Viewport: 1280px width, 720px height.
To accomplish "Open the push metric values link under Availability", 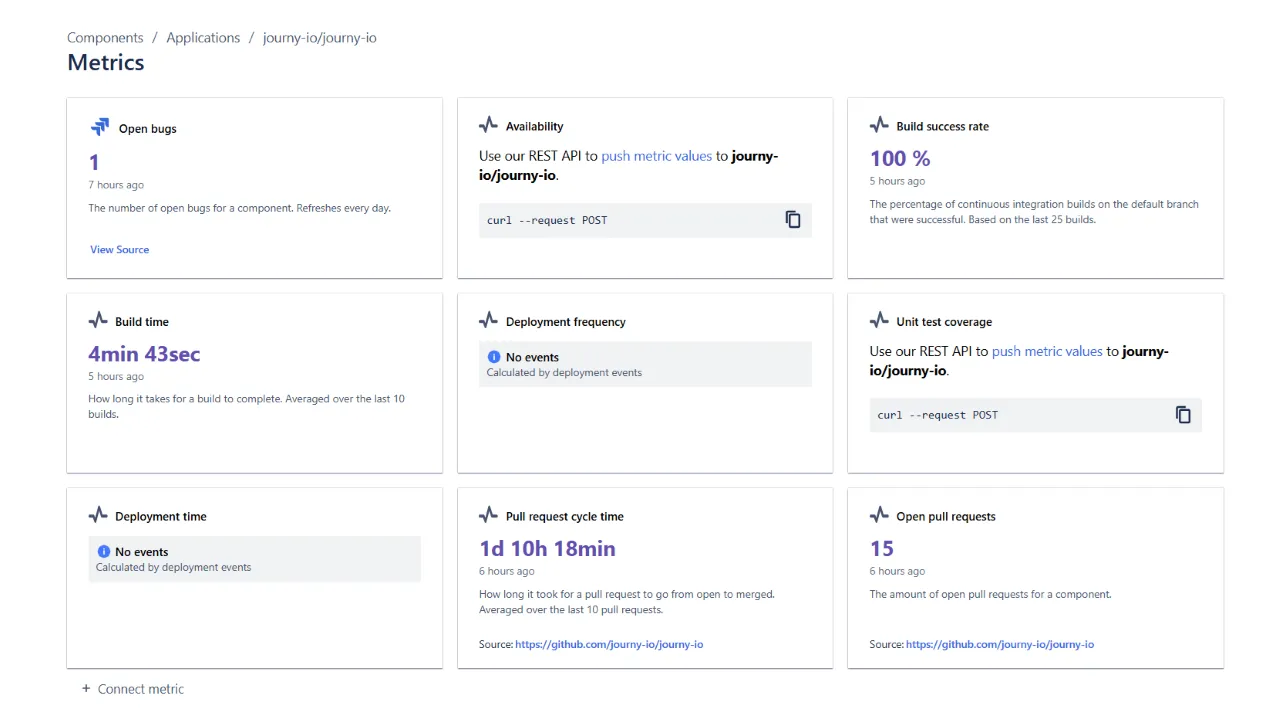I will (x=656, y=155).
